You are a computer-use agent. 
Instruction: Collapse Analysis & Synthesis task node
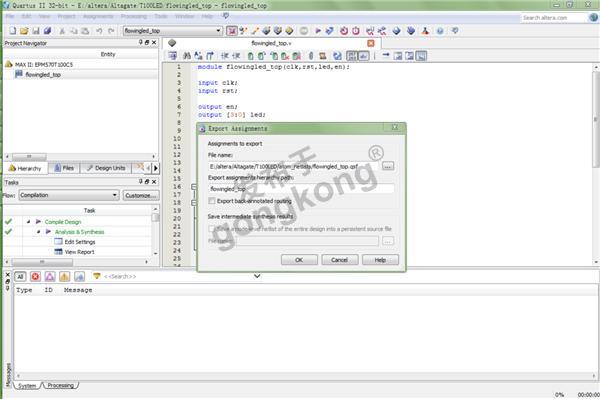(38, 232)
